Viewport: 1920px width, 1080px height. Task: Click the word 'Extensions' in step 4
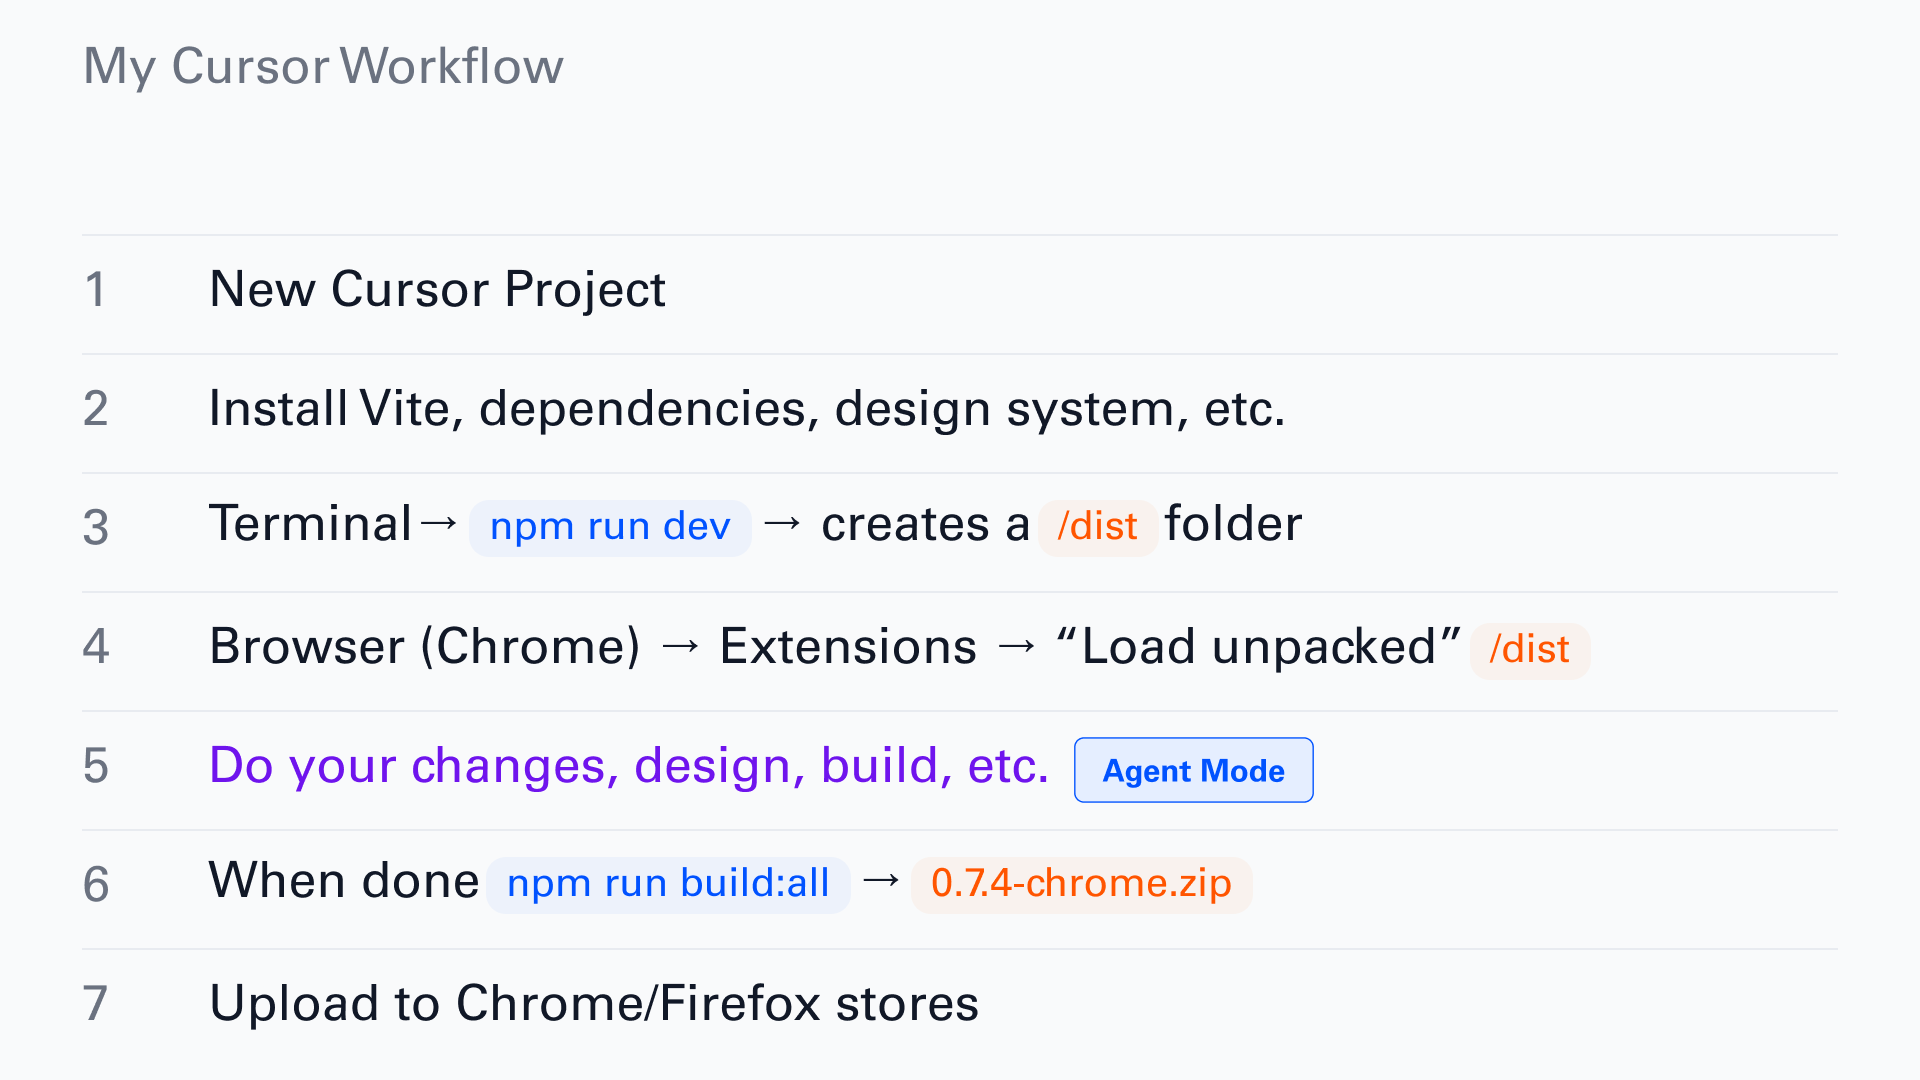point(848,647)
